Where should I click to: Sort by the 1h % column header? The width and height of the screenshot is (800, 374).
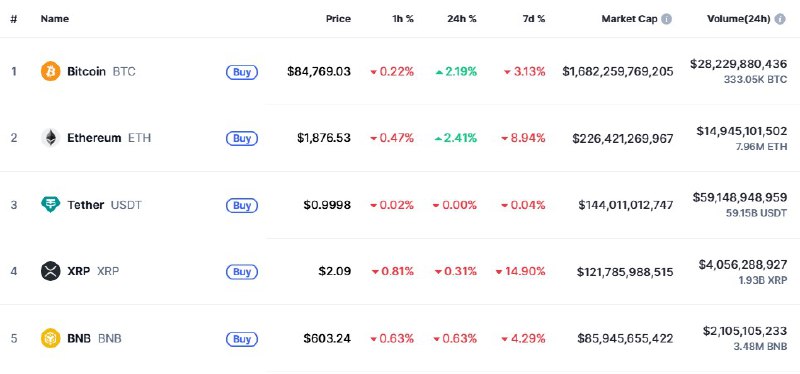(x=402, y=19)
